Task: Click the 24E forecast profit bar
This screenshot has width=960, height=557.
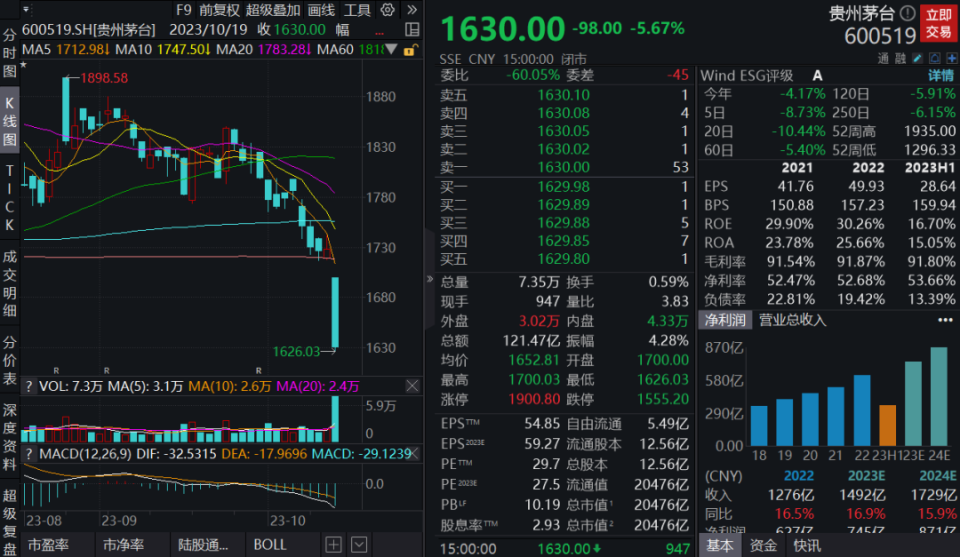Action: point(939,397)
